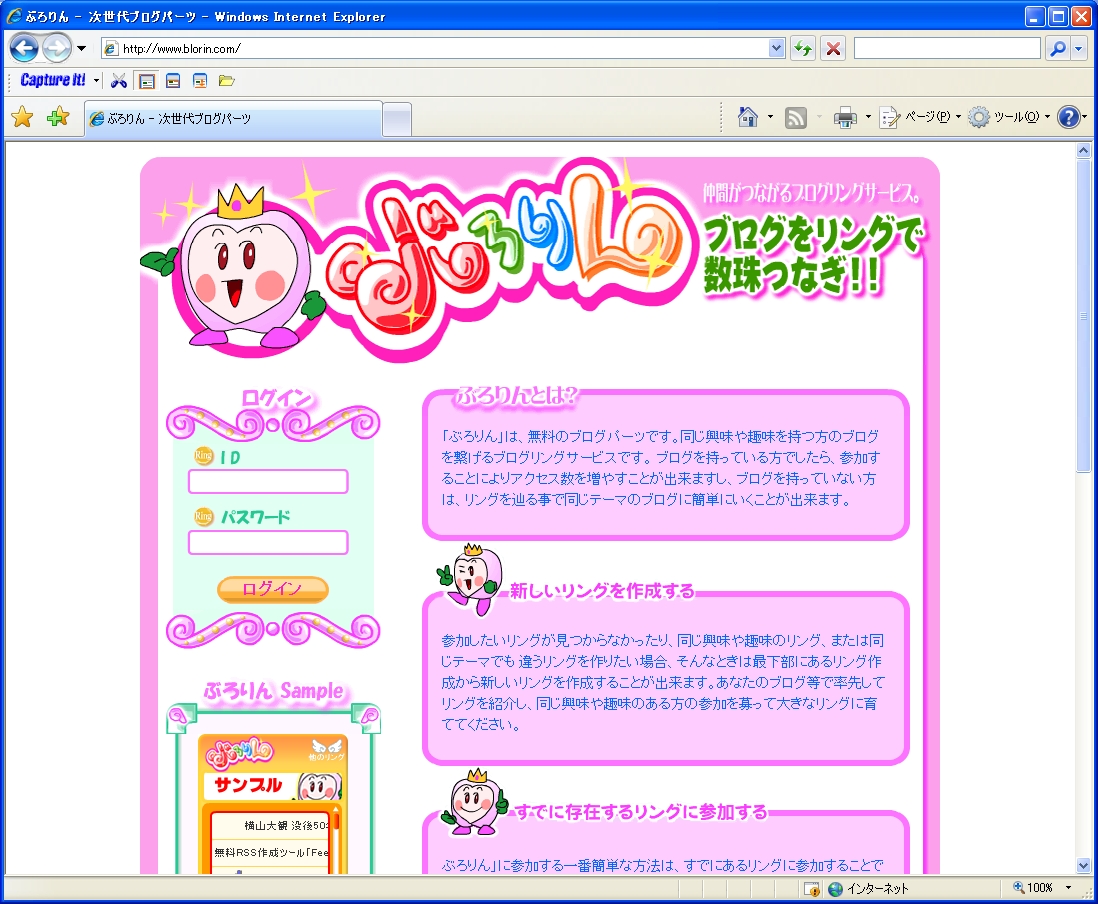Open the ページ(P) menu
Image resolution: width=1098 pixels, height=904 pixels.
920,117
